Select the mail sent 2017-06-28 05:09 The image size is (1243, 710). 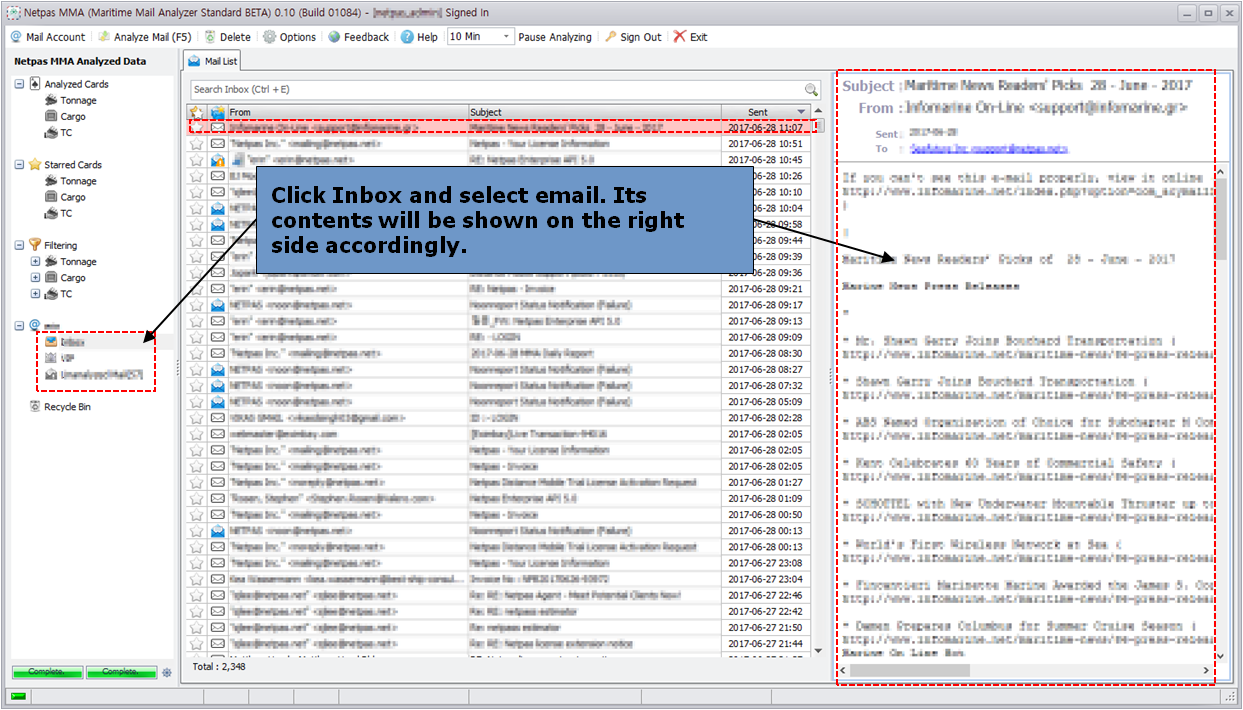[500, 402]
